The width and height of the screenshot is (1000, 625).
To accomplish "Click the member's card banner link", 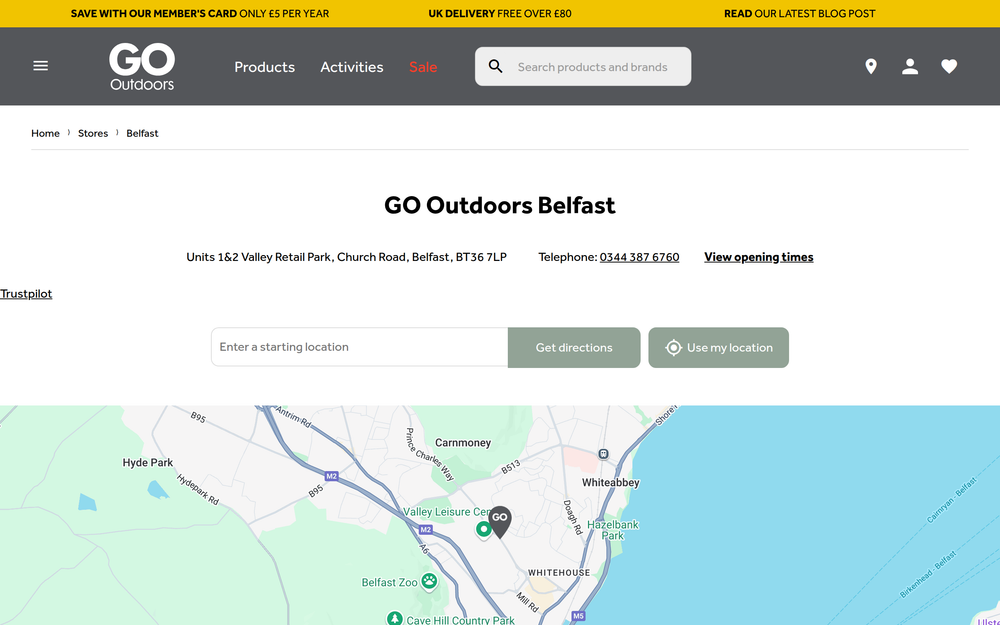I will [200, 13].
